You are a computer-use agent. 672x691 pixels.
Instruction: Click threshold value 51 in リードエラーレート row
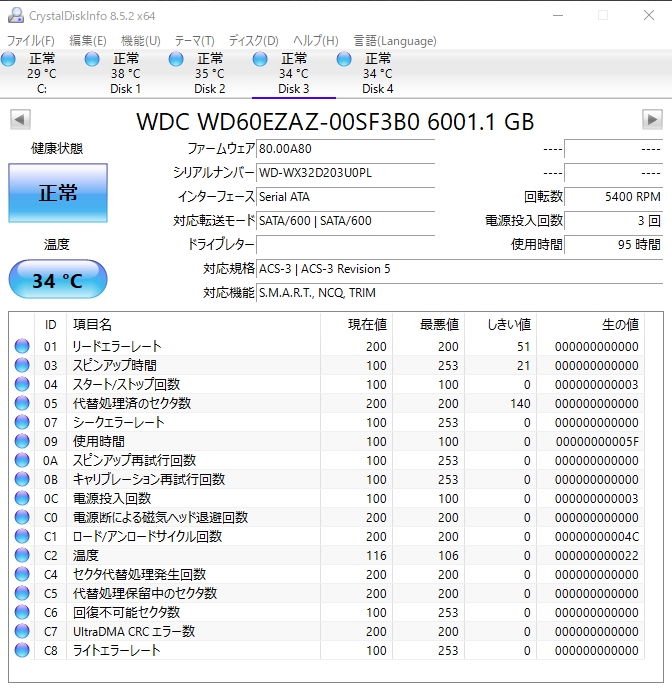click(x=523, y=346)
